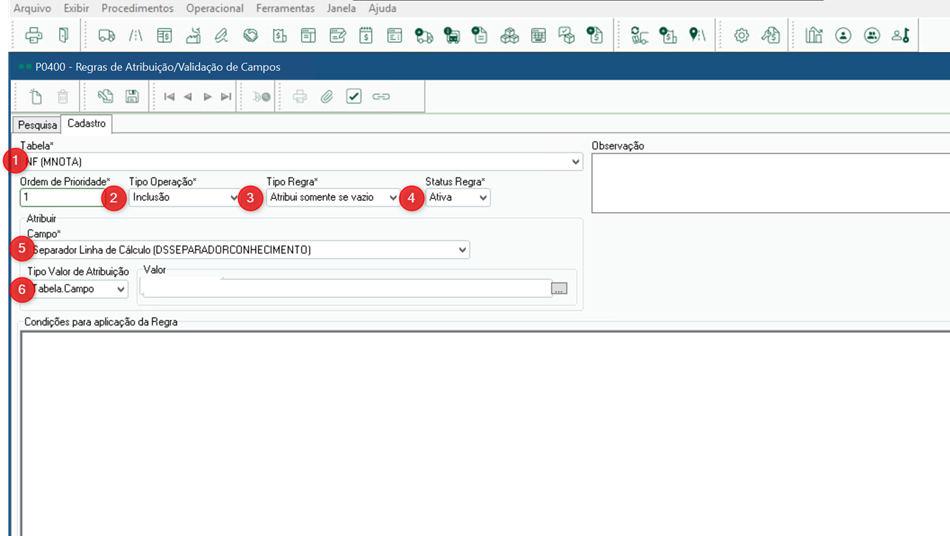Image resolution: width=950 pixels, height=536 pixels.
Task: Open the Ajuda menu
Action: click(382, 8)
